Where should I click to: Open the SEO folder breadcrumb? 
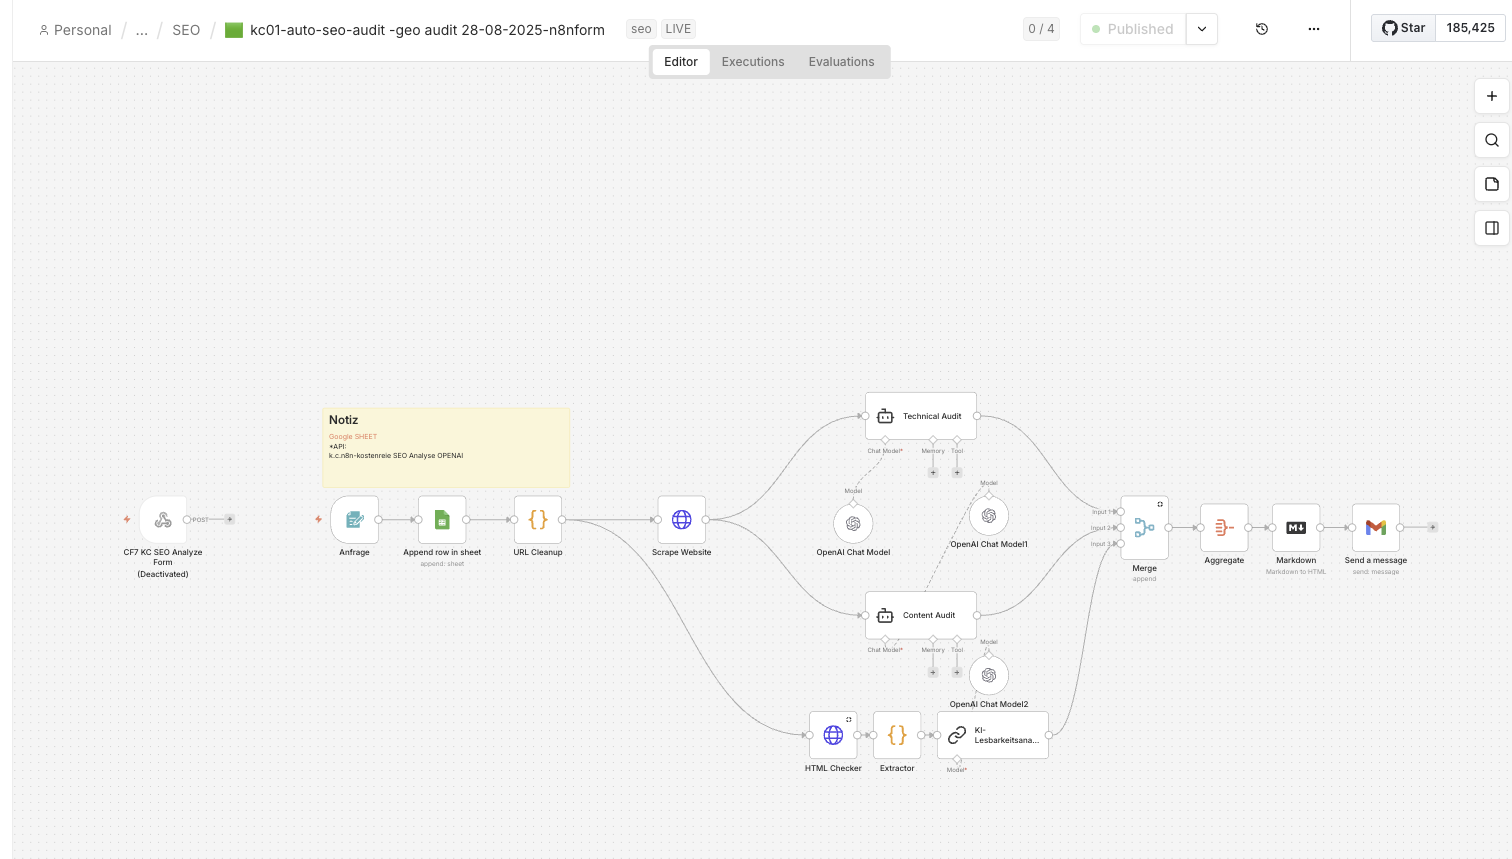[x=186, y=30]
